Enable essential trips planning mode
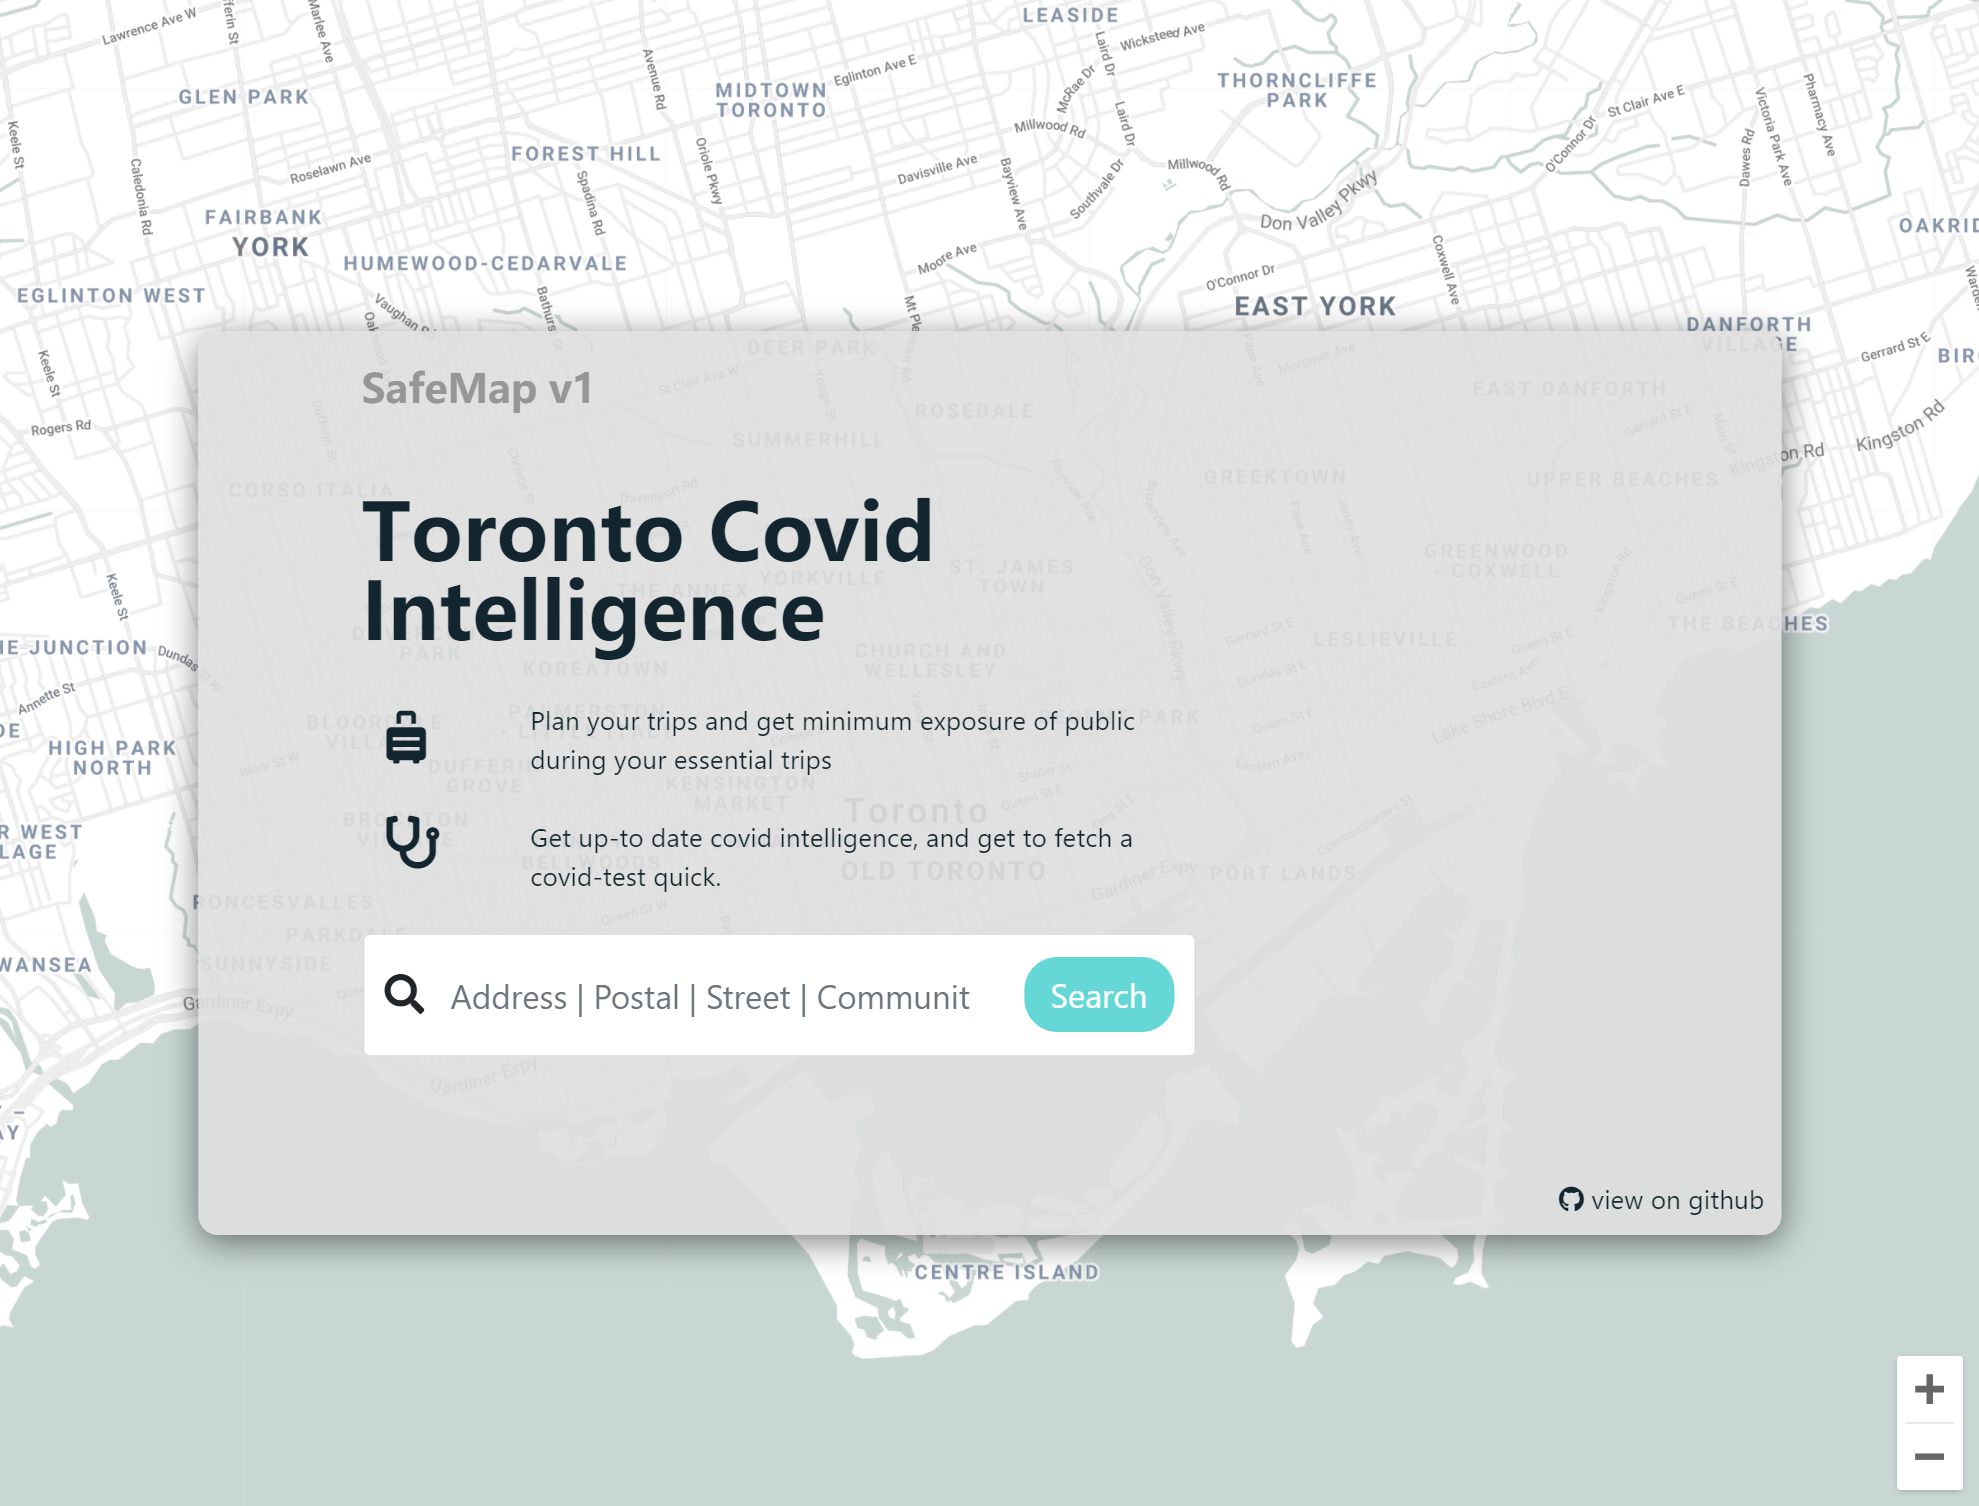Screen dimensions: 1979x1506 (407, 737)
